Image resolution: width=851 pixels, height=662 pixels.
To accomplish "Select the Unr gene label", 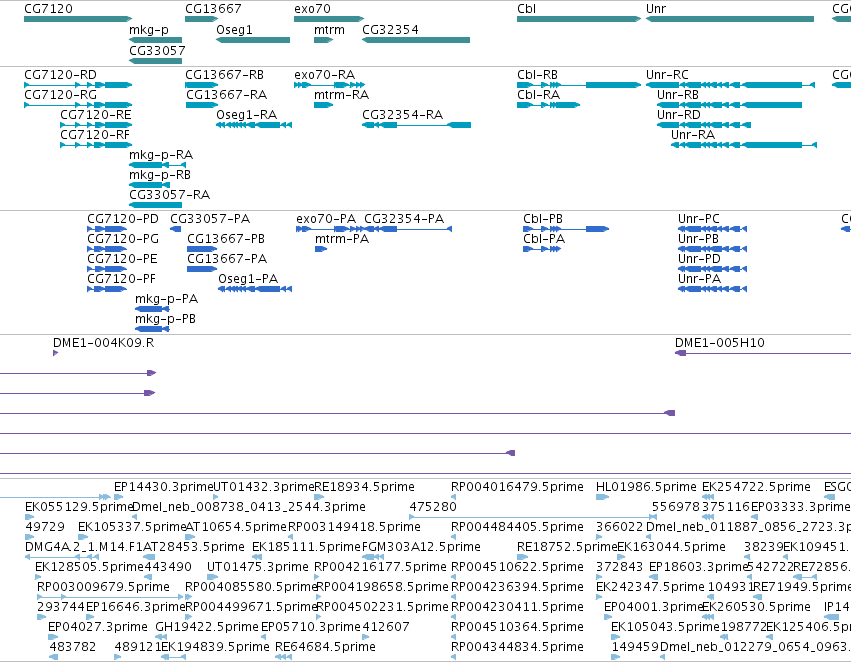I will [656, 9].
